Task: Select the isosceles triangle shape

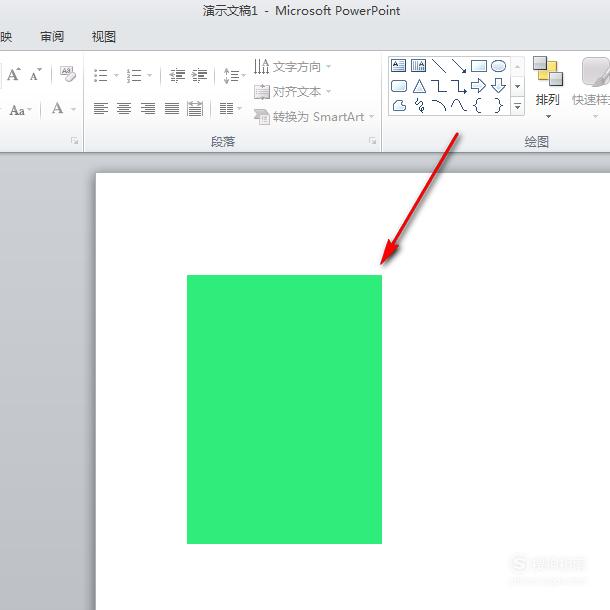Action: [419, 86]
